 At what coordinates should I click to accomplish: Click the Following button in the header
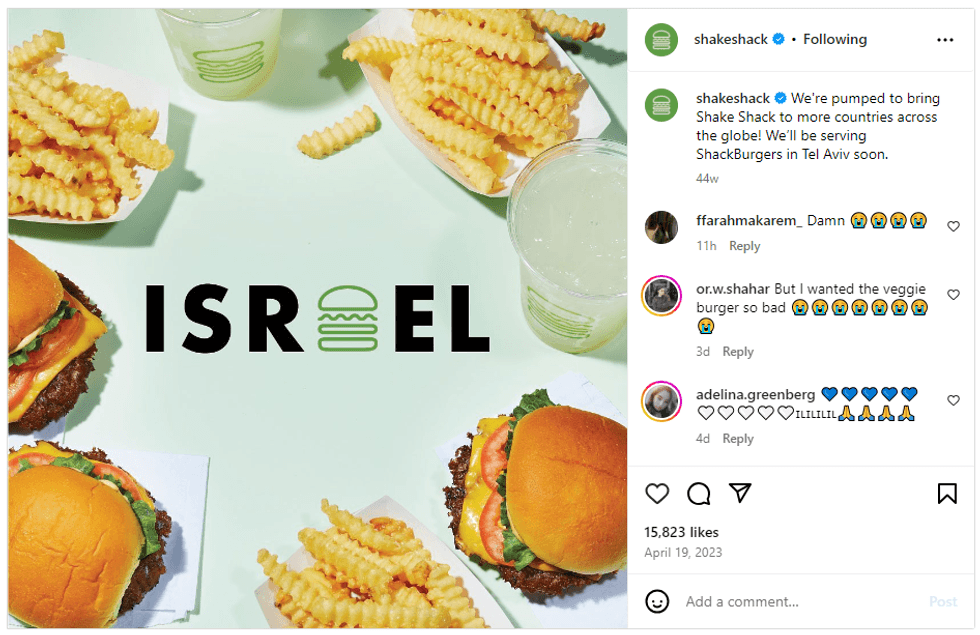point(835,39)
